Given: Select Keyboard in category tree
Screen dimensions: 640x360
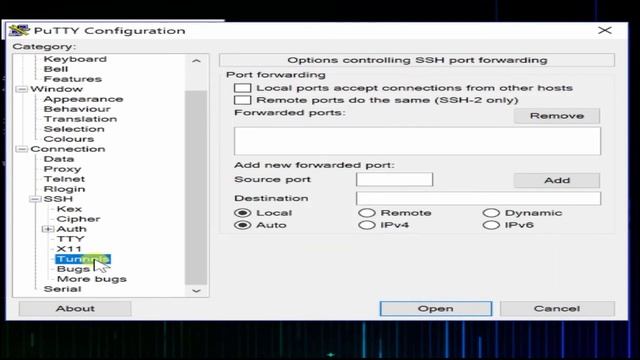Looking at the screenshot, I should (x=75, y=59).
